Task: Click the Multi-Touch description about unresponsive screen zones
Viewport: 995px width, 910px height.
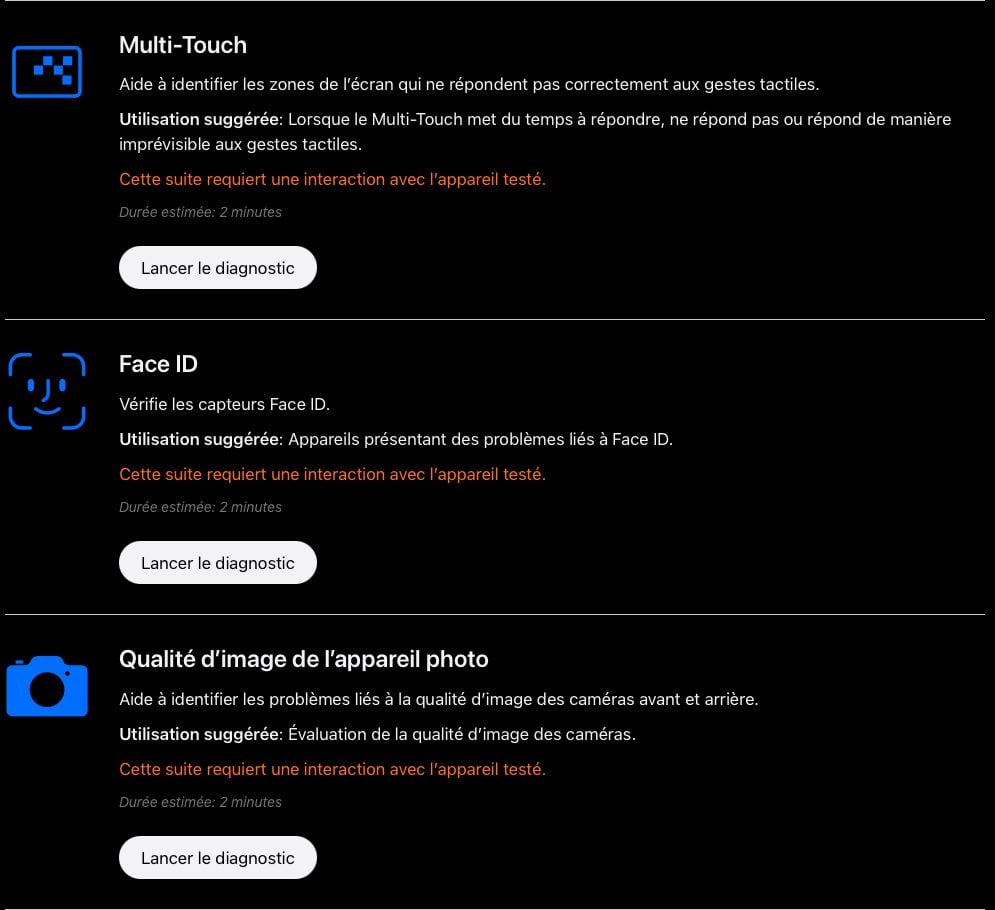Action: click(469, 84)
